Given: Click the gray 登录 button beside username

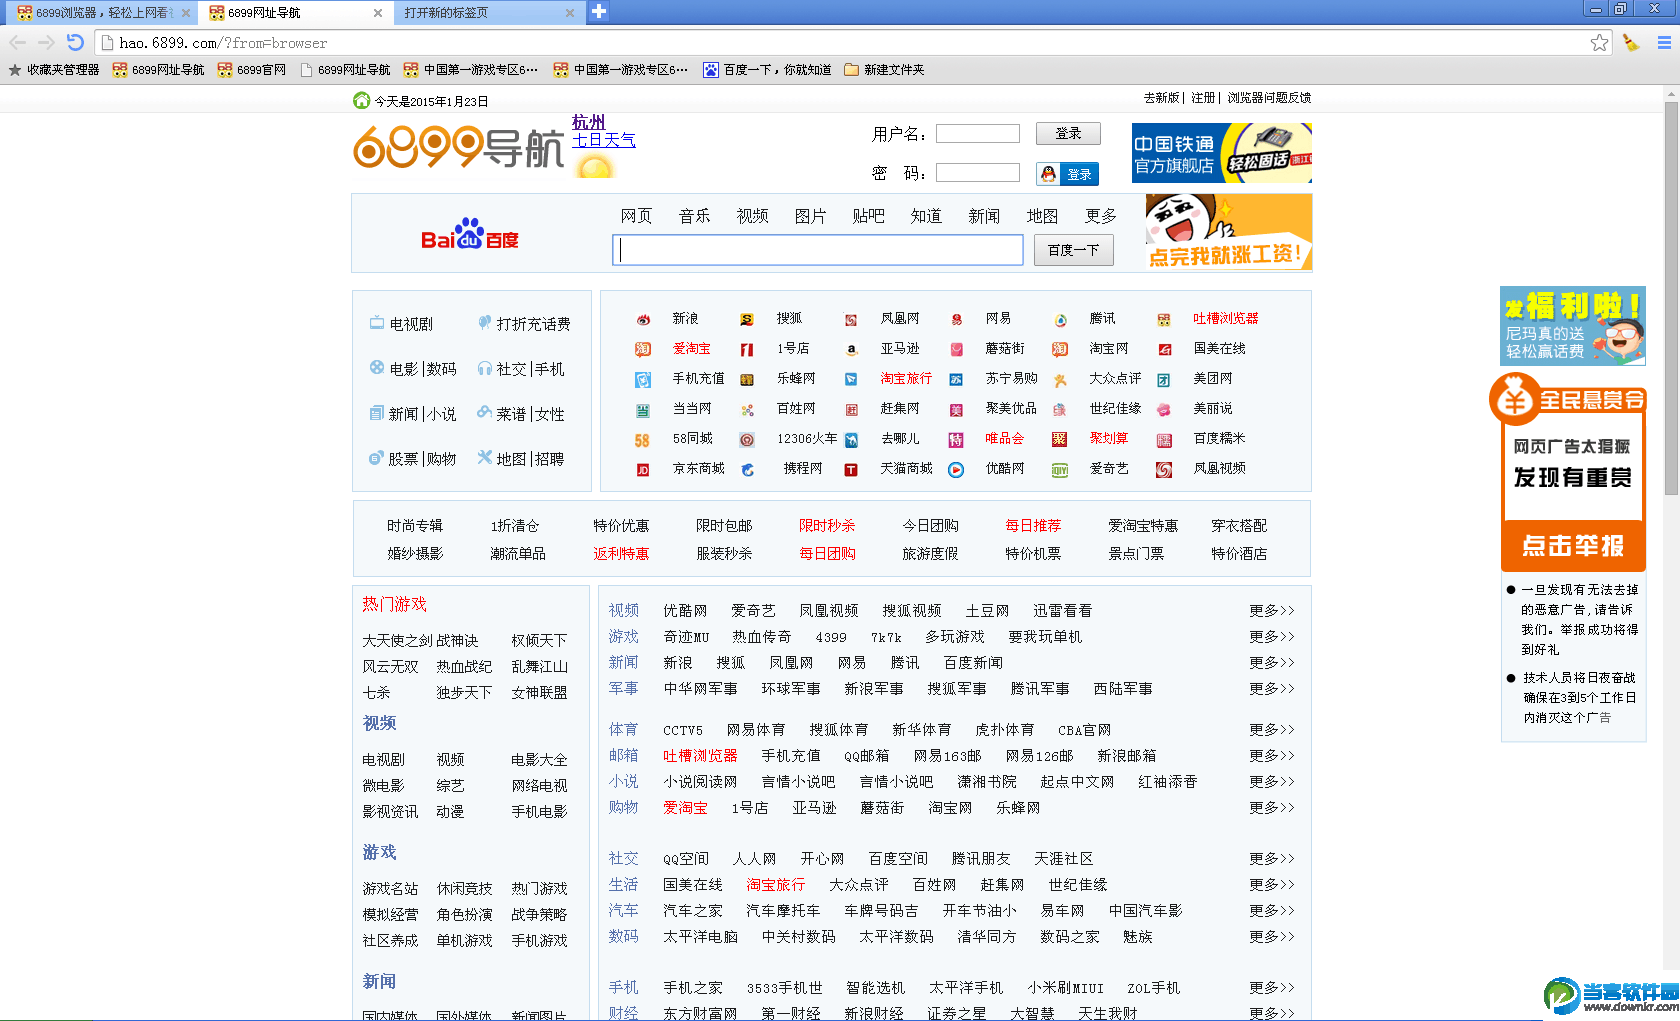Looking at the screenshot, I should pyautogui.click(x=1068, y=134).
